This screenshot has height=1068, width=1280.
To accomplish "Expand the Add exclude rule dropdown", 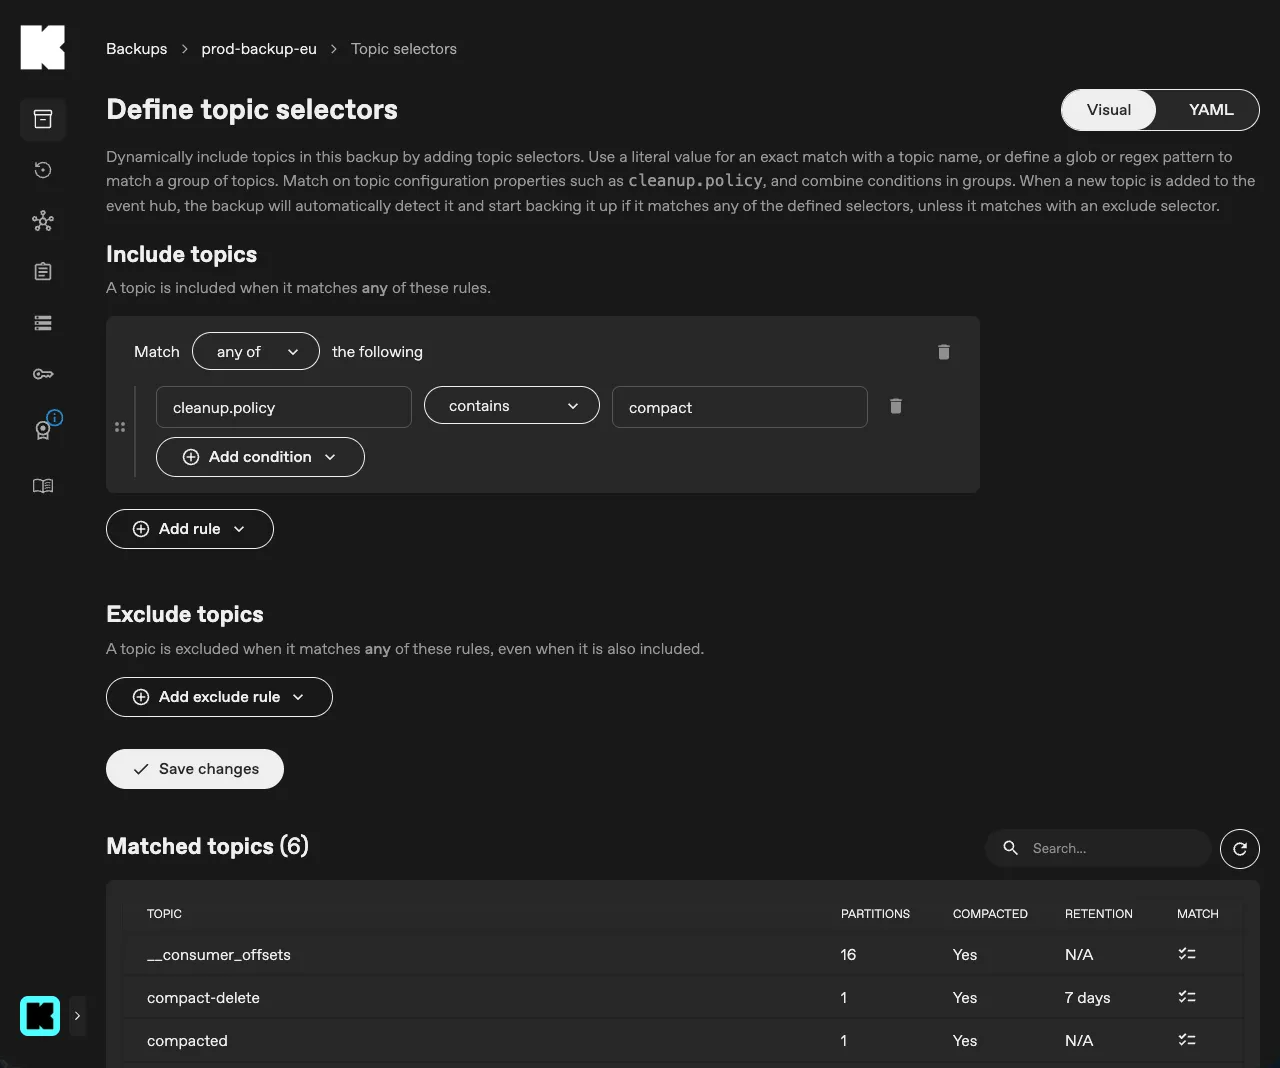I will (219, 697).
